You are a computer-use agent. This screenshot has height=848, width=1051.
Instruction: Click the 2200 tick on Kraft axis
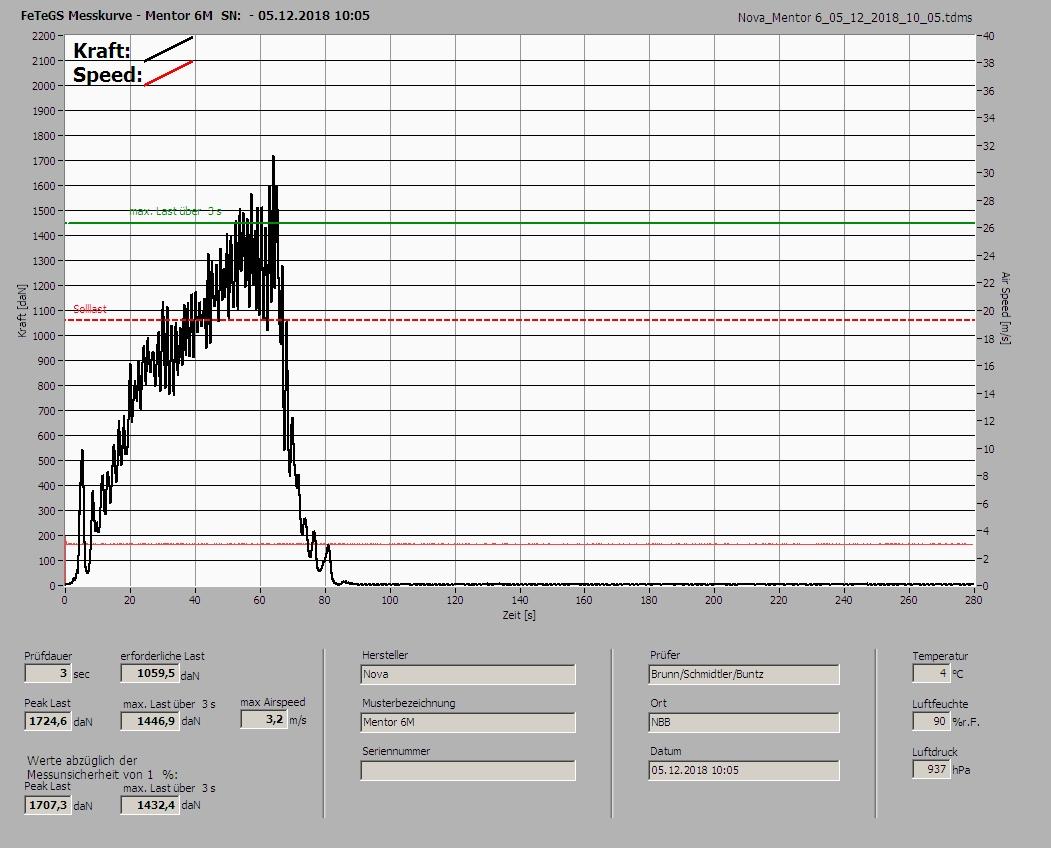43,36
